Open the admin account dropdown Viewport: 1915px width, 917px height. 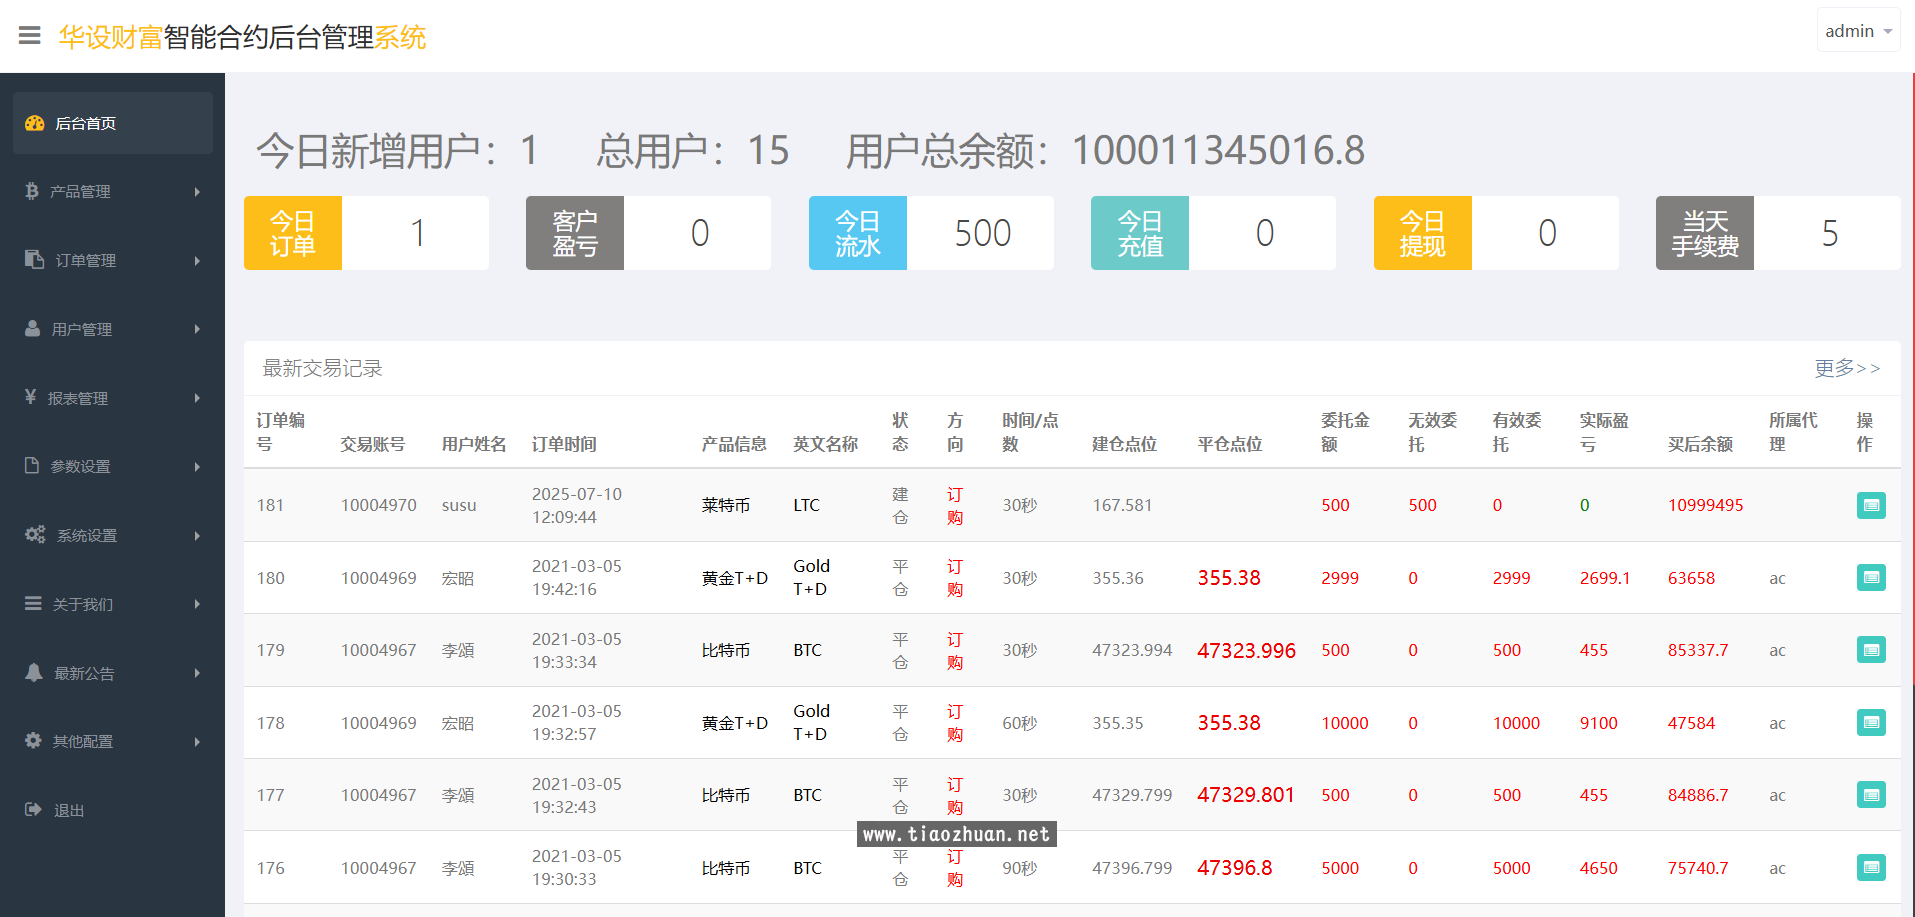tap(1858, 31)
